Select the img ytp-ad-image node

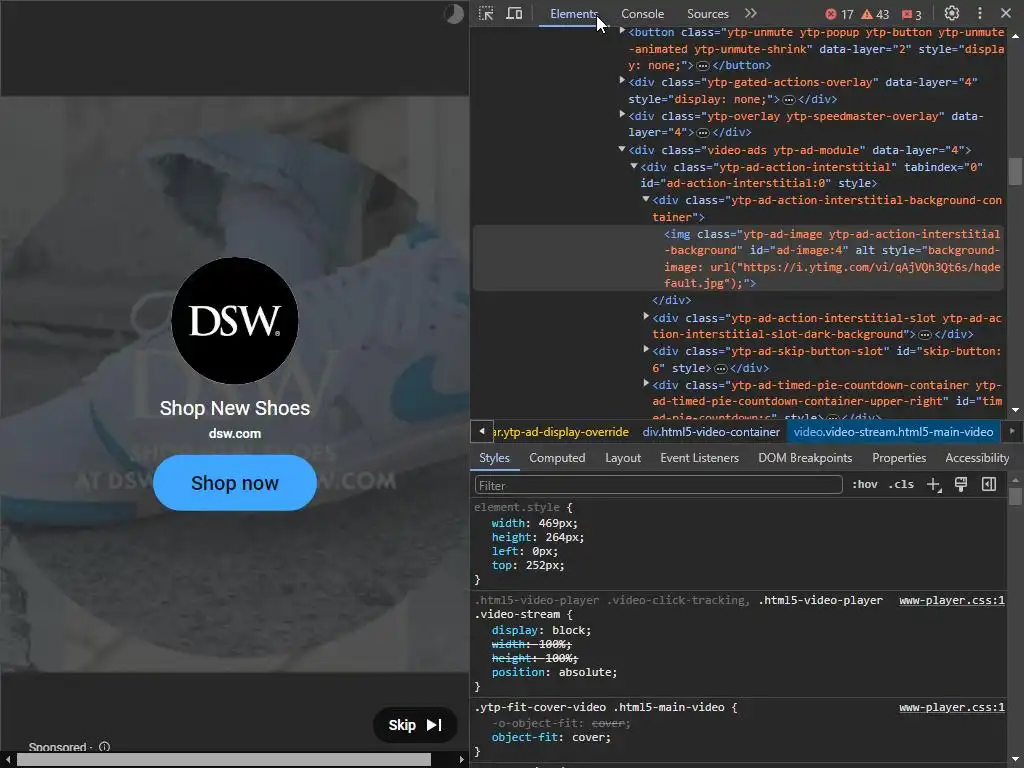coord(738,259)
